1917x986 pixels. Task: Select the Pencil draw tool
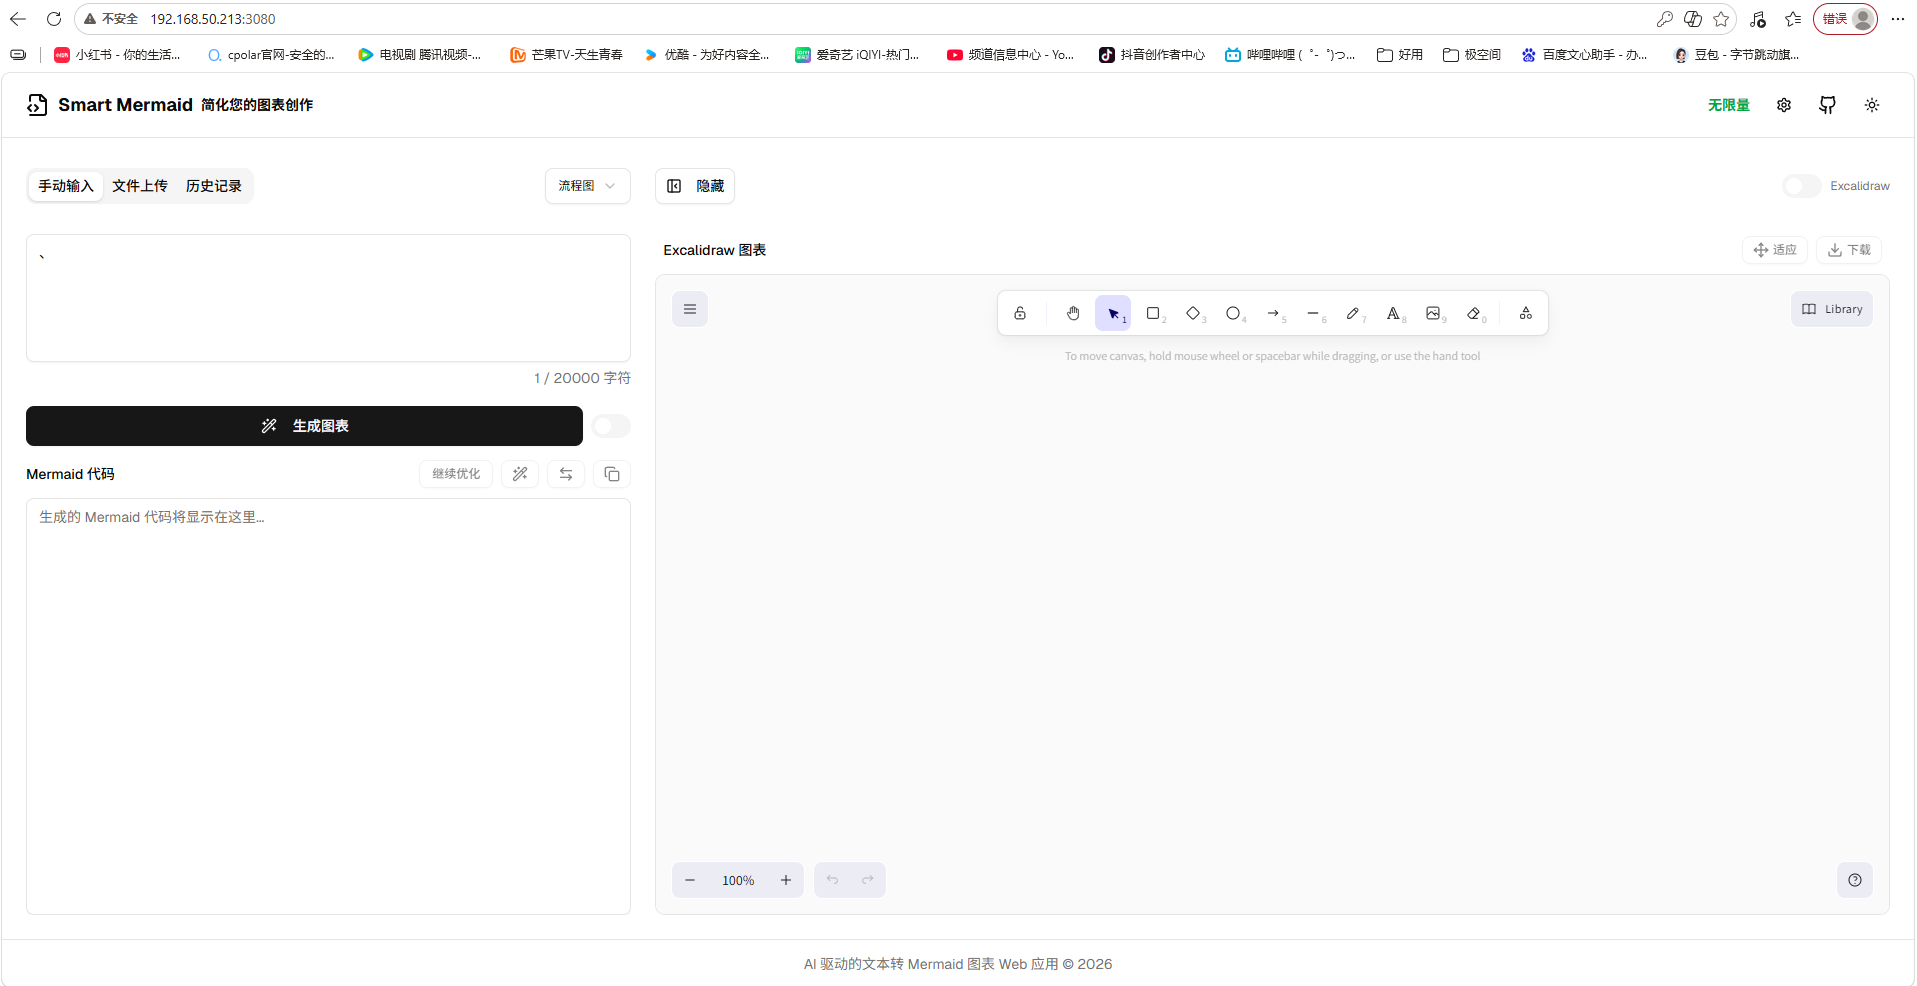pyautogui.click(x=1353, y=313)
